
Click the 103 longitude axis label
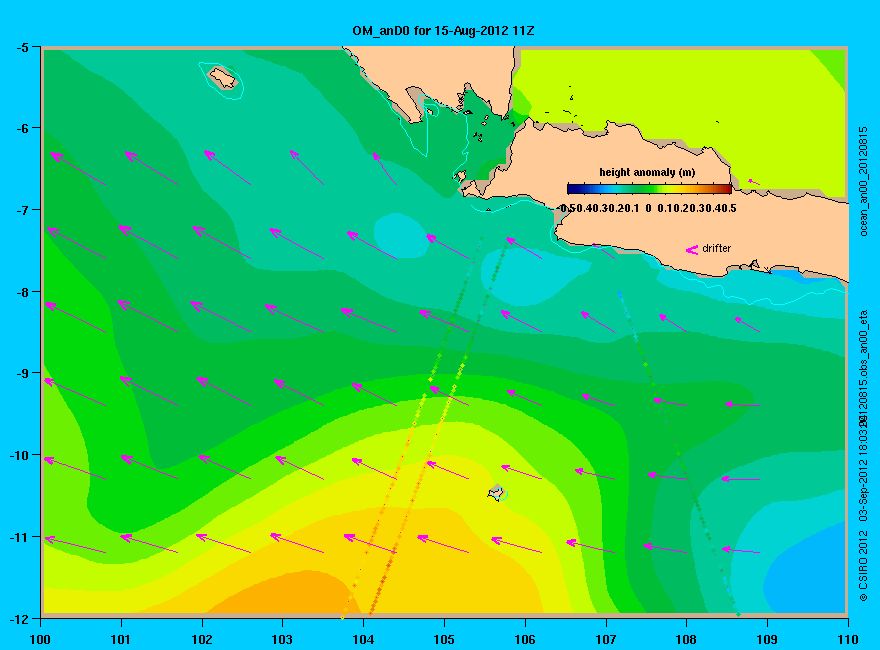pos(282,639)
